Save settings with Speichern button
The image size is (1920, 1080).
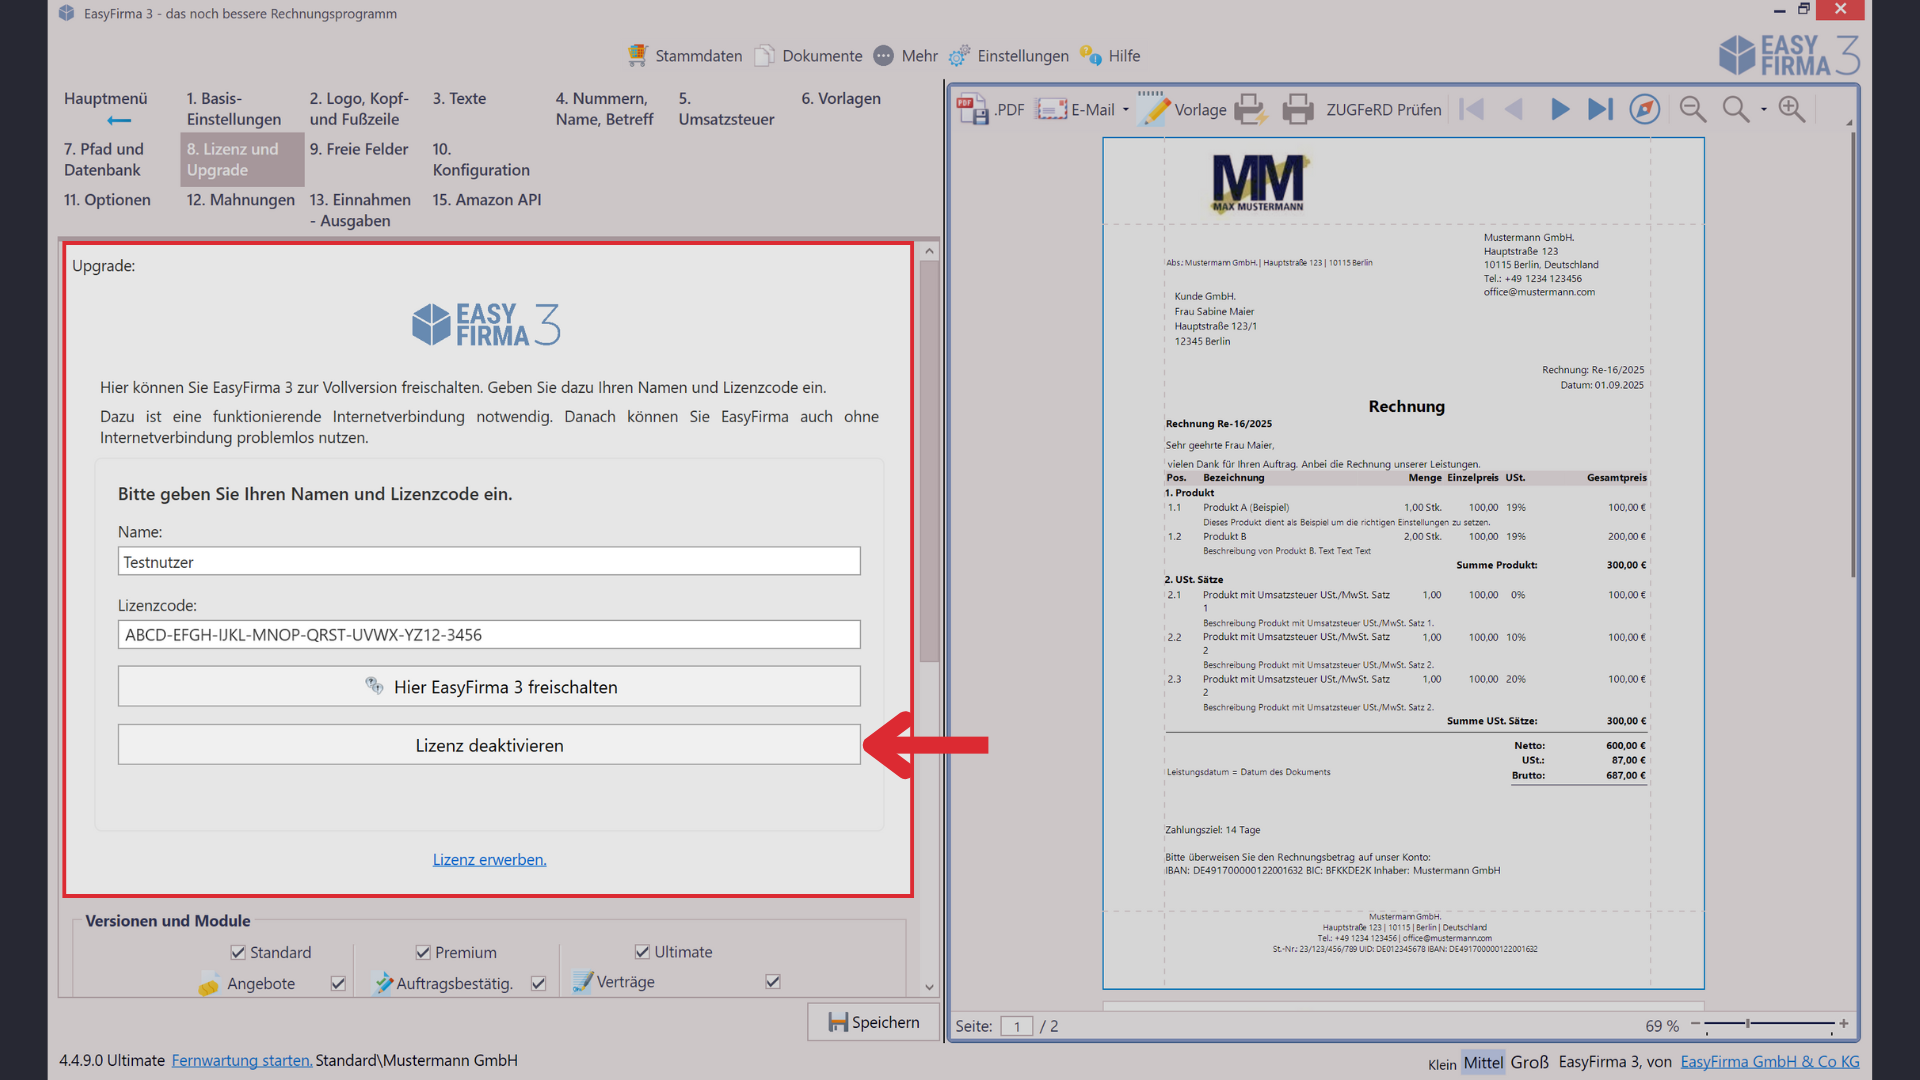[x=873, y=1022]
